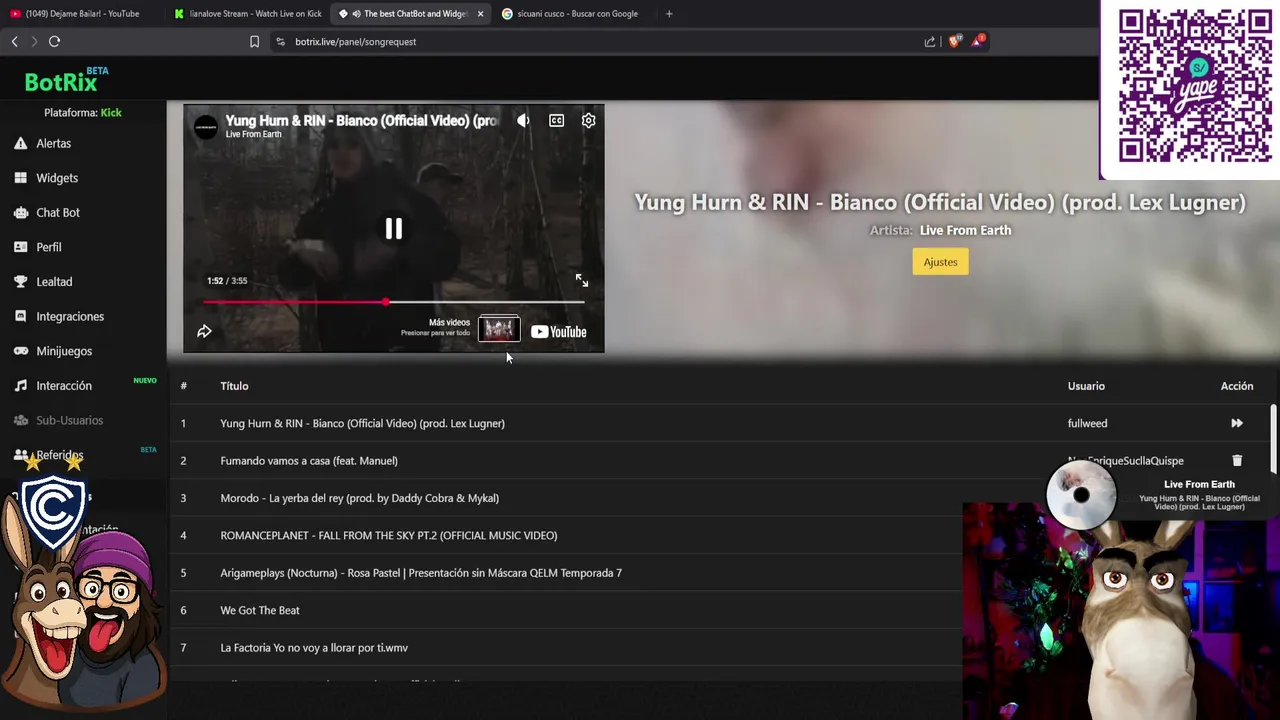Click the song list vertical scrollbar
This screenshot has width=1280, height=720.
[x=1273, y=440]
